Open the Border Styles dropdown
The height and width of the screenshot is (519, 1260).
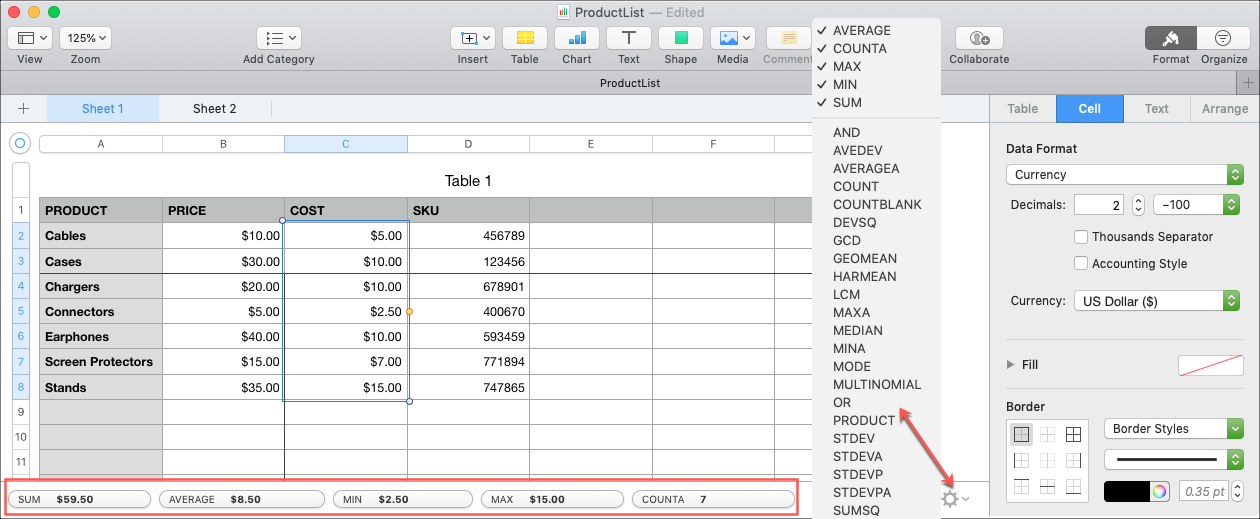point(1172,428)
